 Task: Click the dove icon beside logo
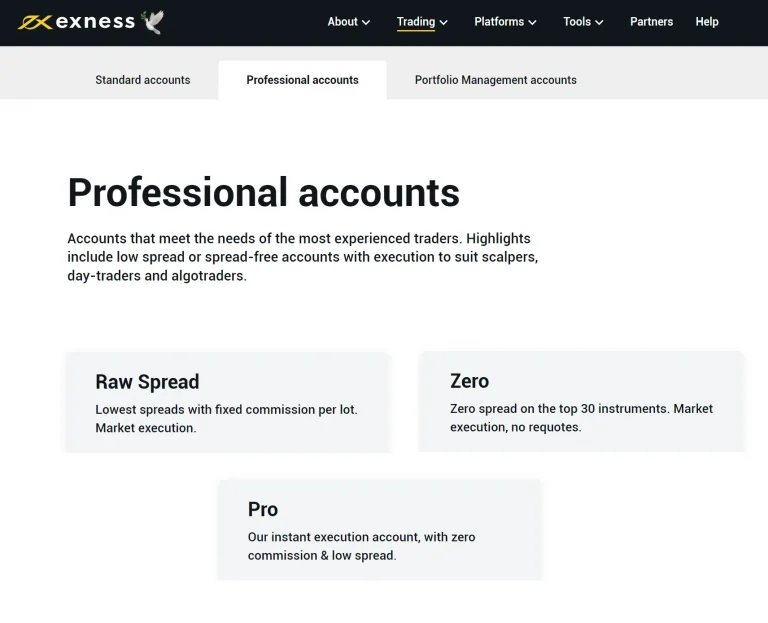coord(152,22)
